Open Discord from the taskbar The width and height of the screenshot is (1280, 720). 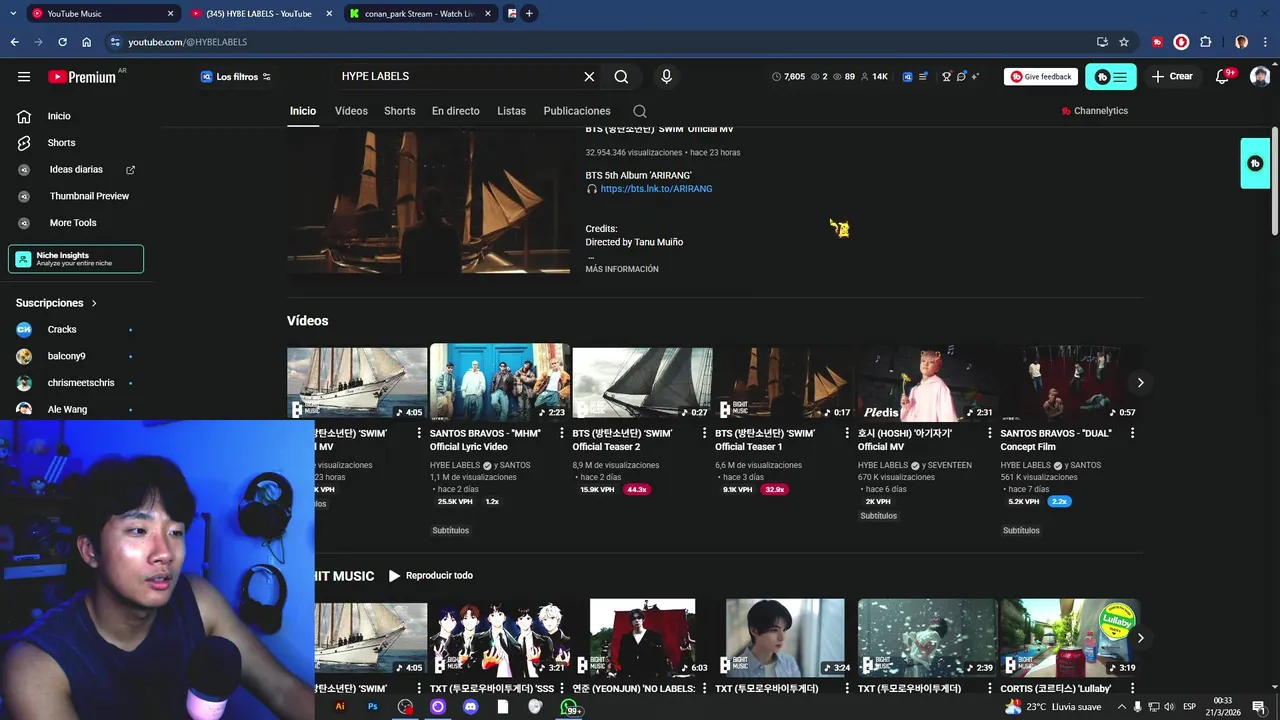tap(470, 706)
